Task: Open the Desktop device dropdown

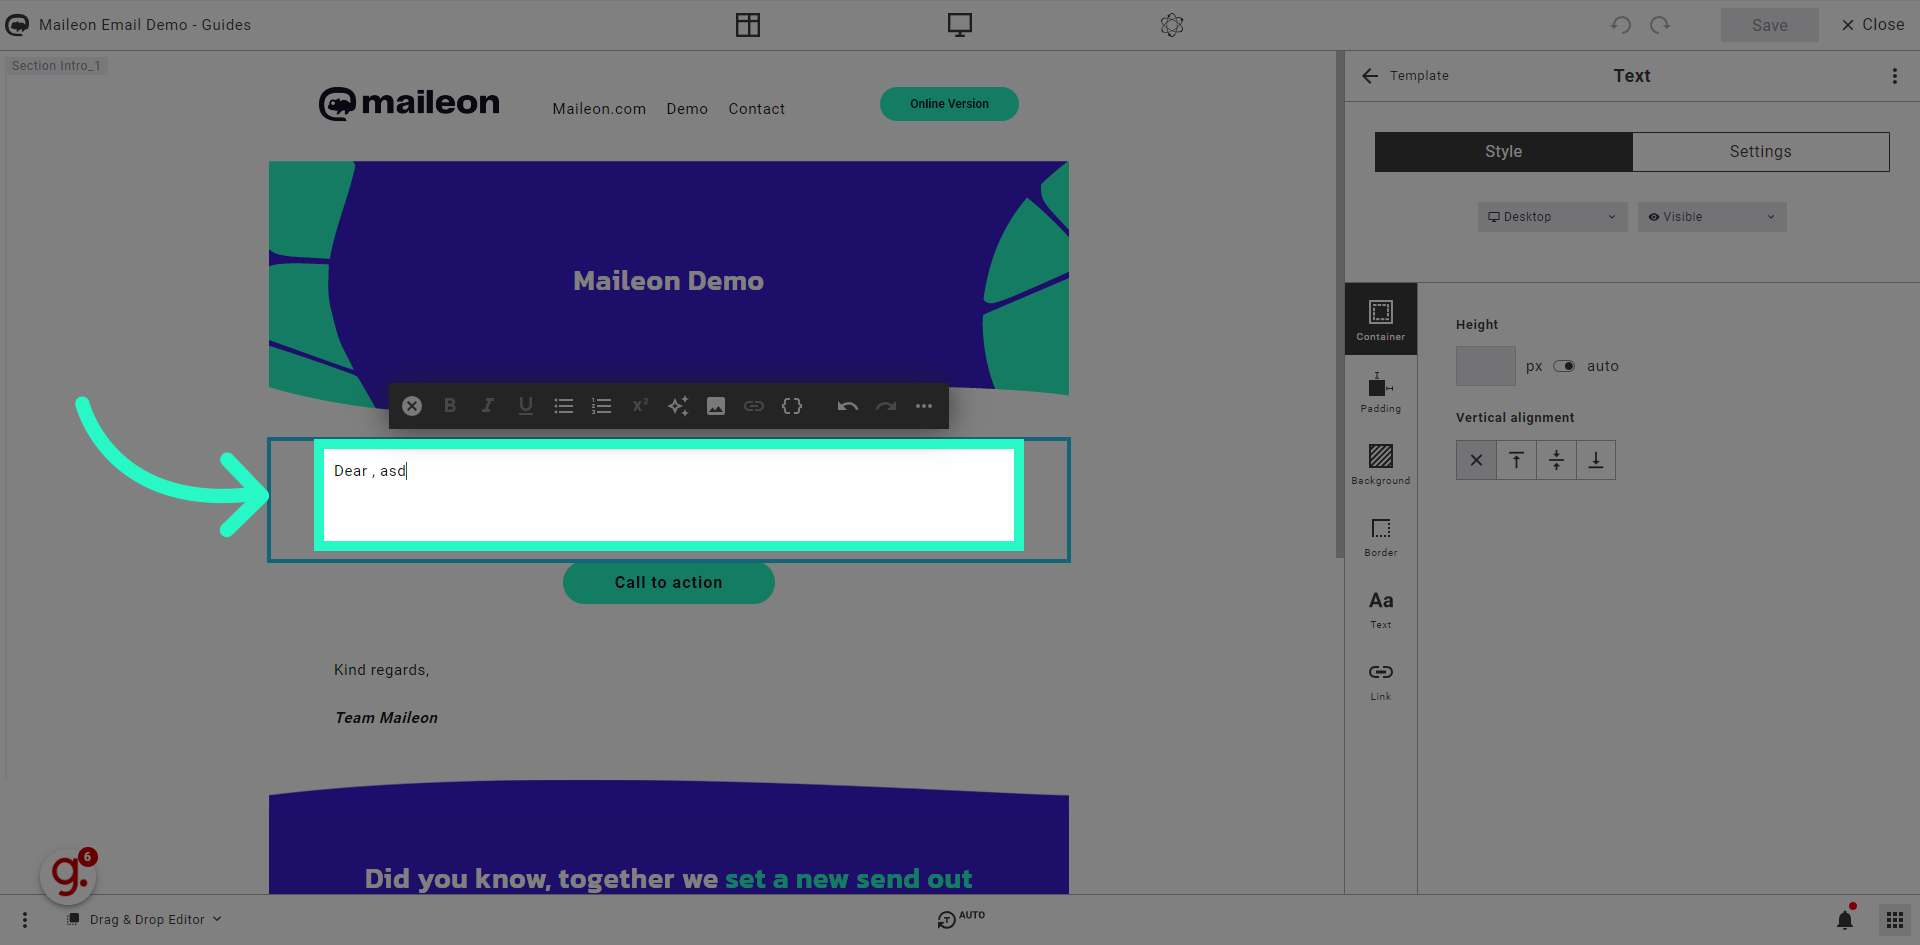Action: pyautogui.click(x=1552, y=217)
